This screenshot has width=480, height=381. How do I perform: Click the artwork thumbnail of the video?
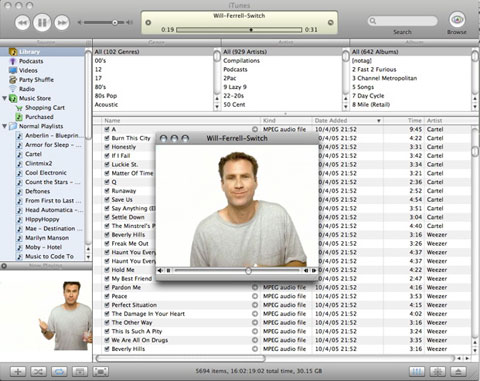coord(46,316)
